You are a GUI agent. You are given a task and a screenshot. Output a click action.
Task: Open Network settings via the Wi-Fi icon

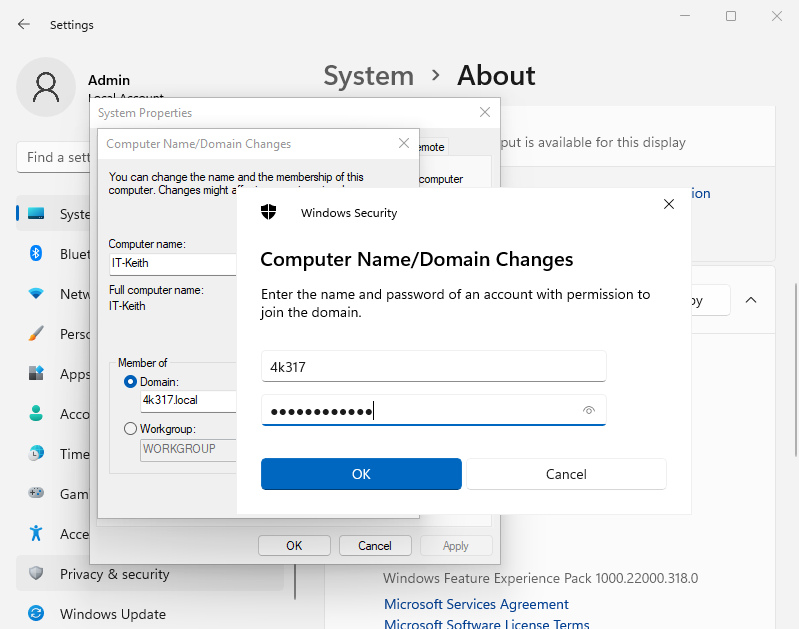[x=36, y=294]
